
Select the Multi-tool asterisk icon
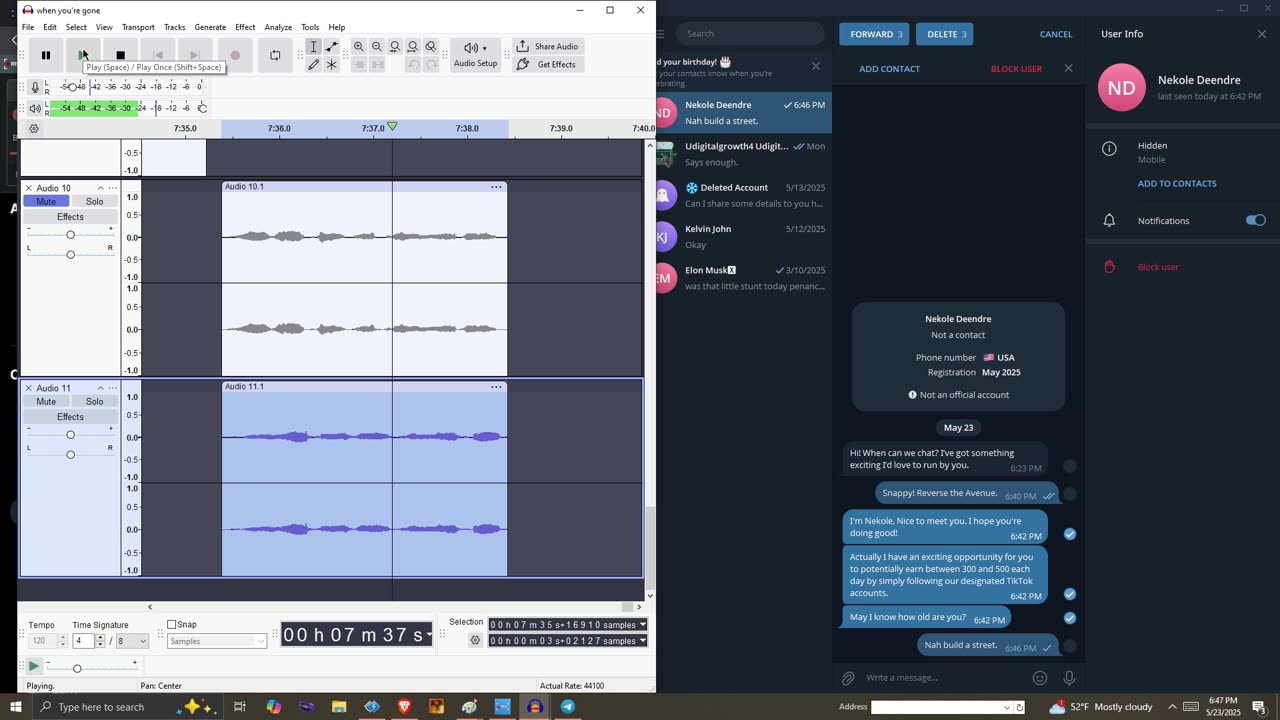click(x=332, y=65)
